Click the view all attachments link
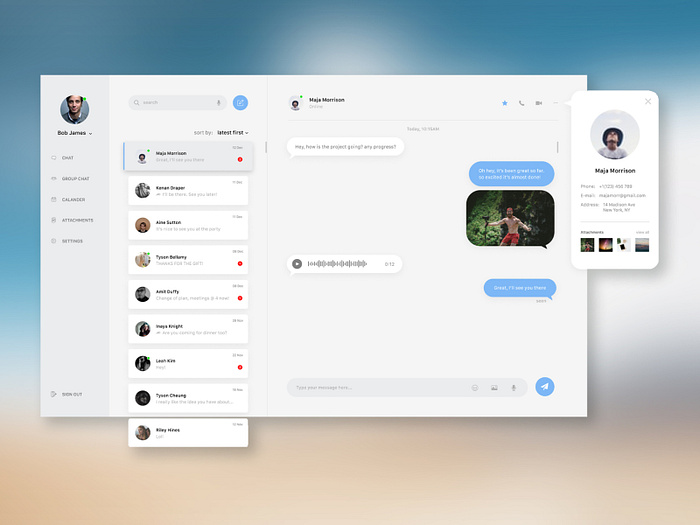Viewport: 700px width, 525px height. 642,232
